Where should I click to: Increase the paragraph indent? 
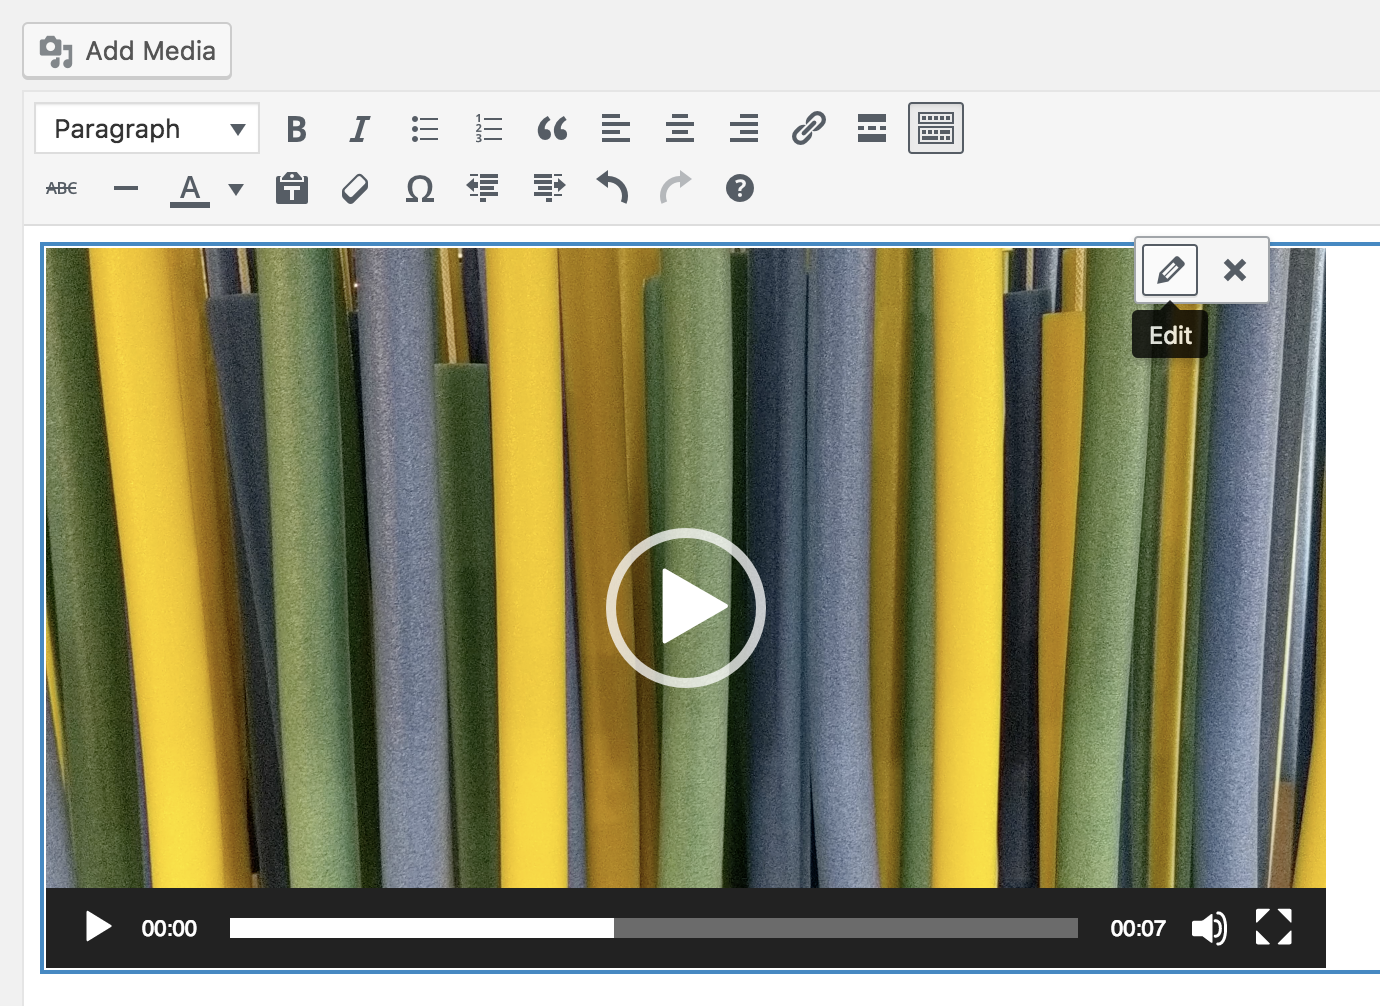pyautogui.click(x=548, y=188)
